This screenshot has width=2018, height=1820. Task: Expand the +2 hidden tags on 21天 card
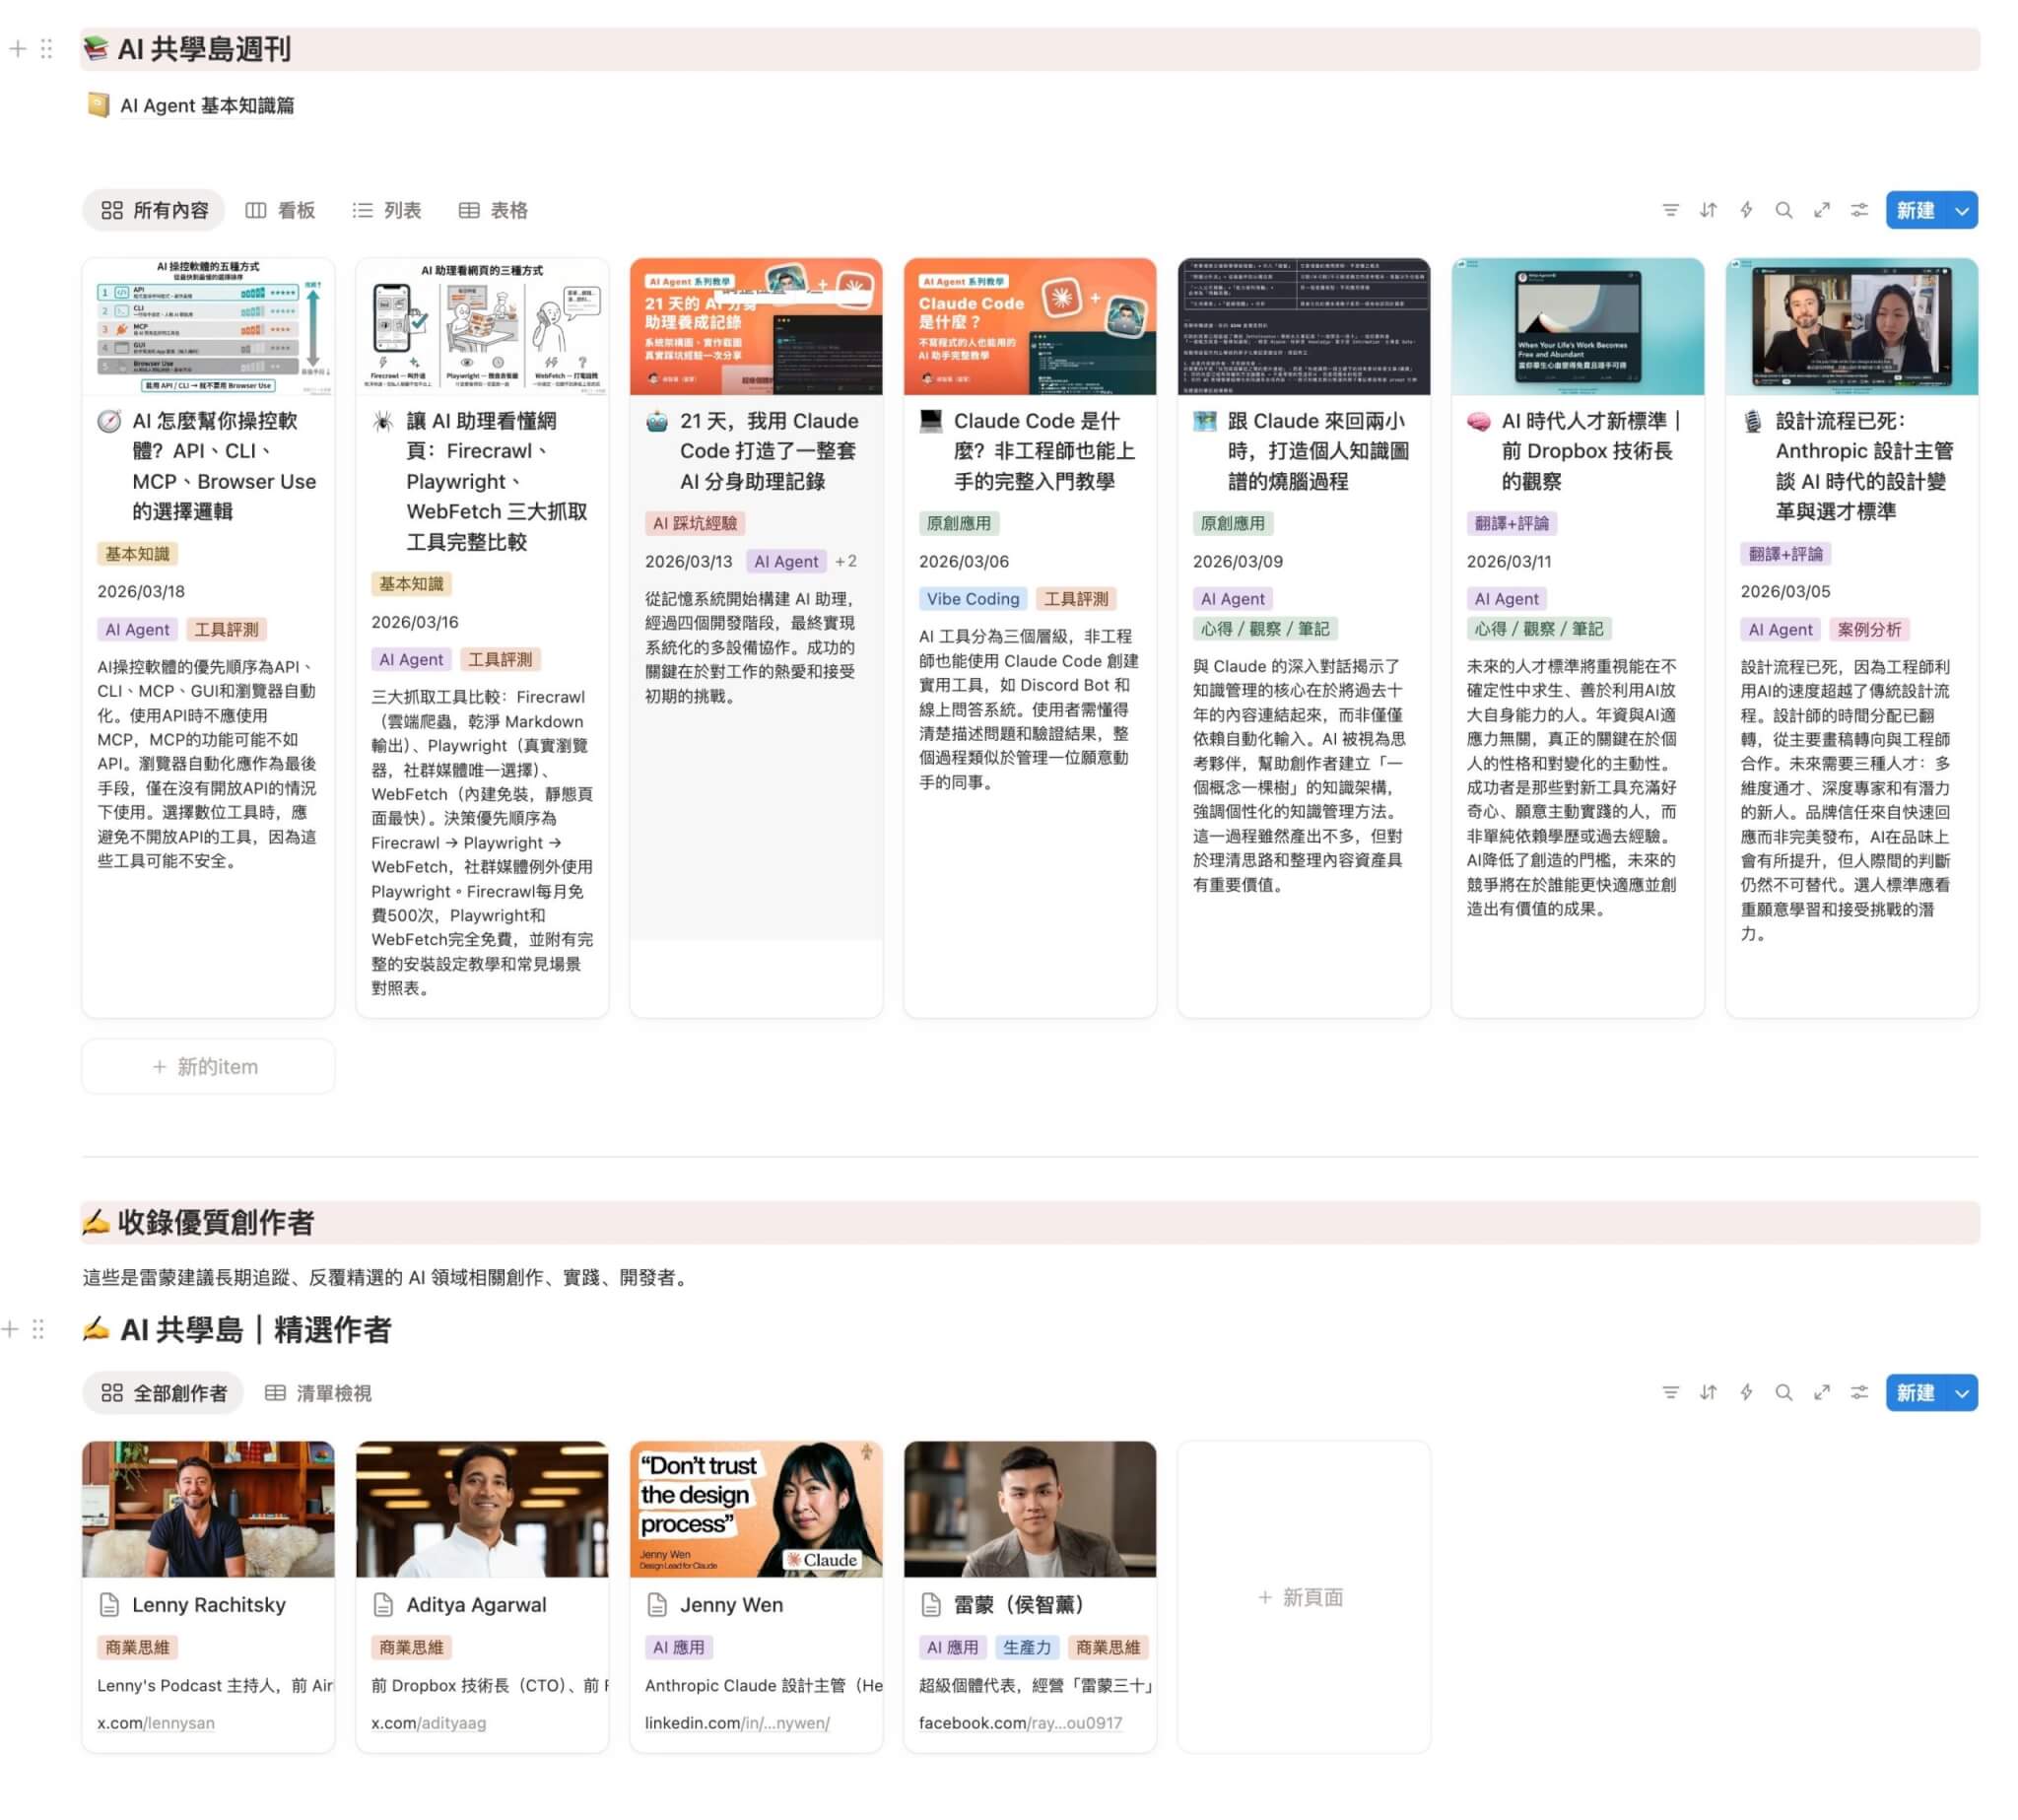tap(845, 561)
